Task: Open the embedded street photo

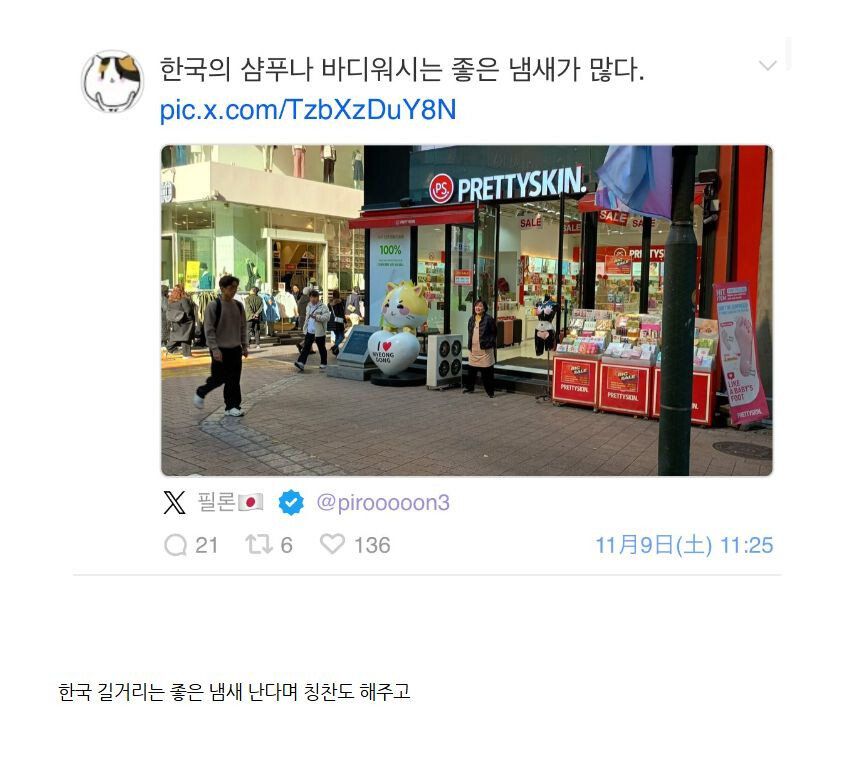Action: tap(467, 311)
